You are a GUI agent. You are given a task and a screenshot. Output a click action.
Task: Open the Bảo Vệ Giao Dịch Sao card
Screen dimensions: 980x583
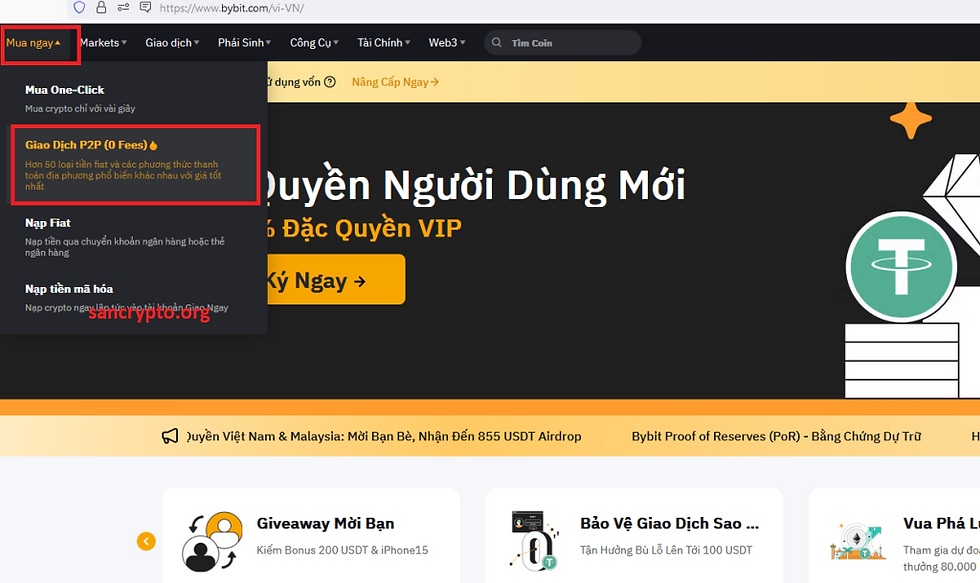click(634, 536)
